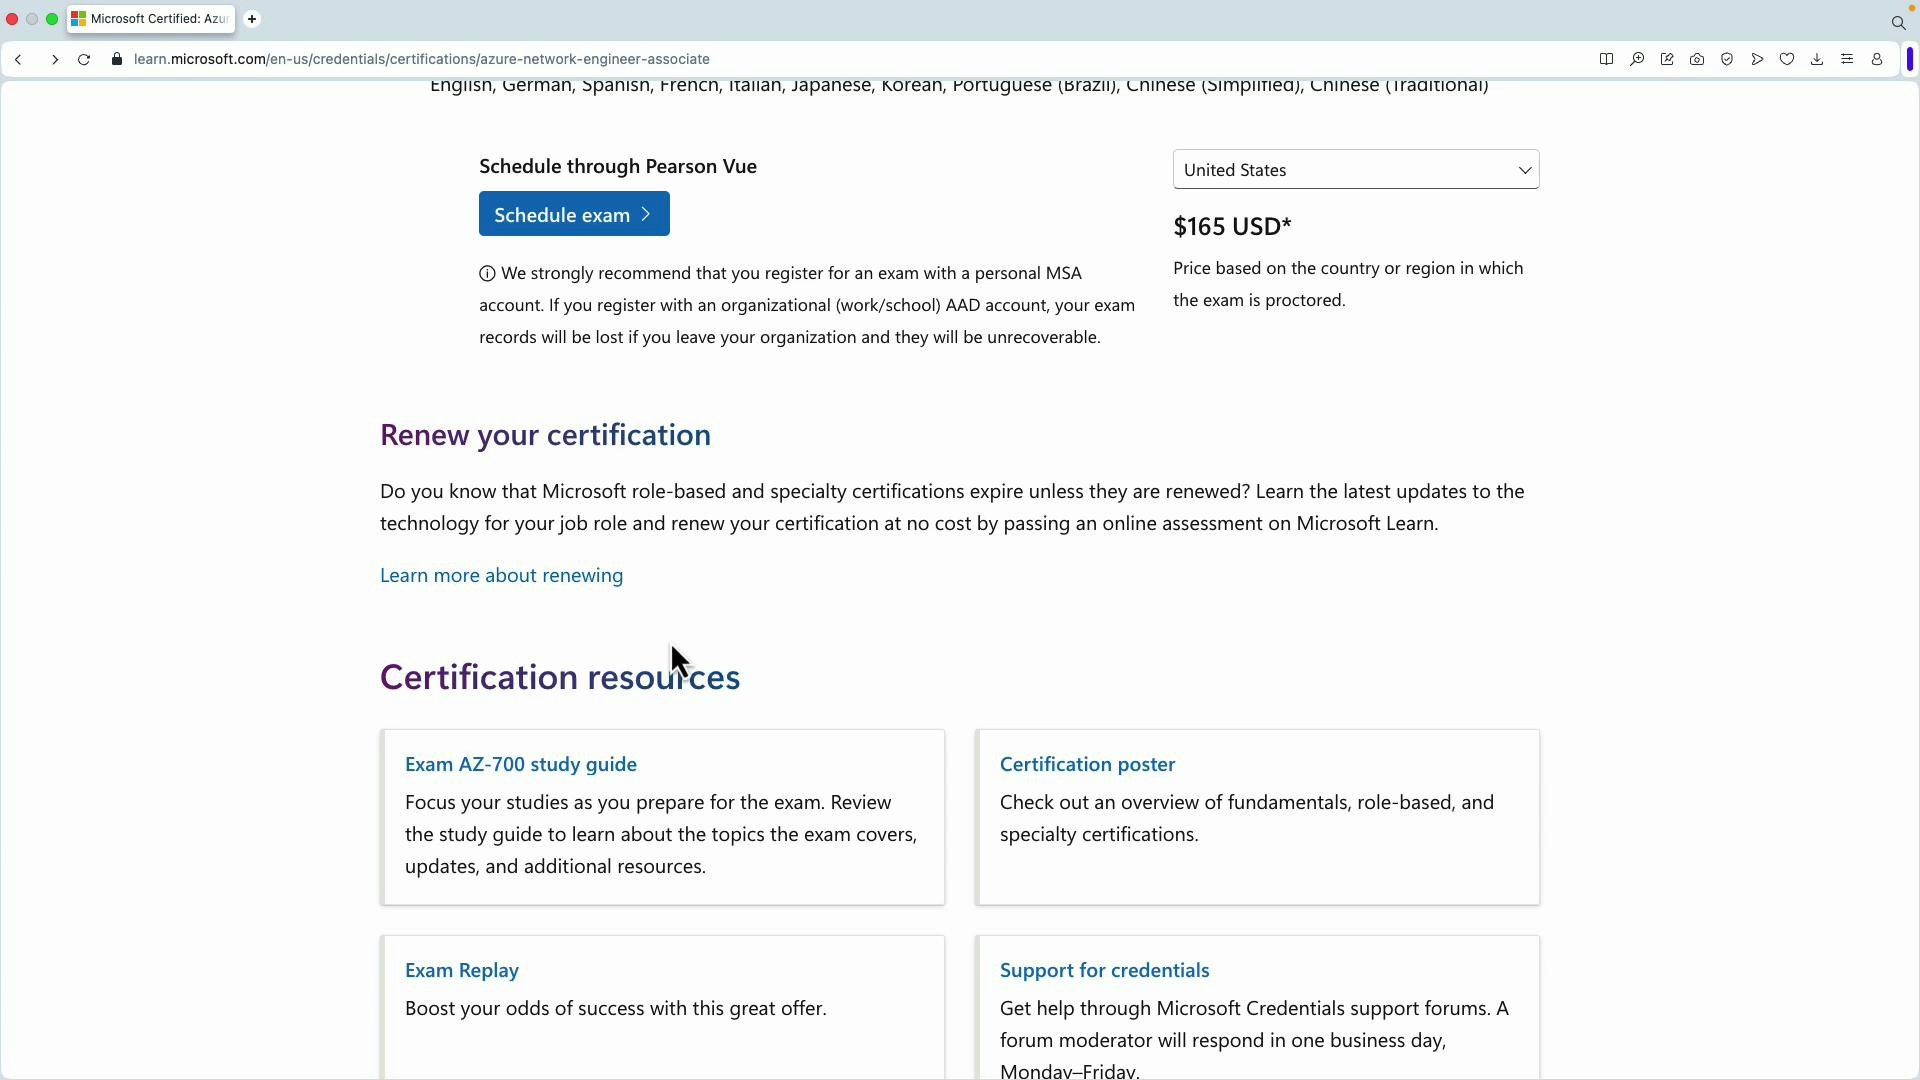Click the padlock icon in address bar

click(116, 59)
